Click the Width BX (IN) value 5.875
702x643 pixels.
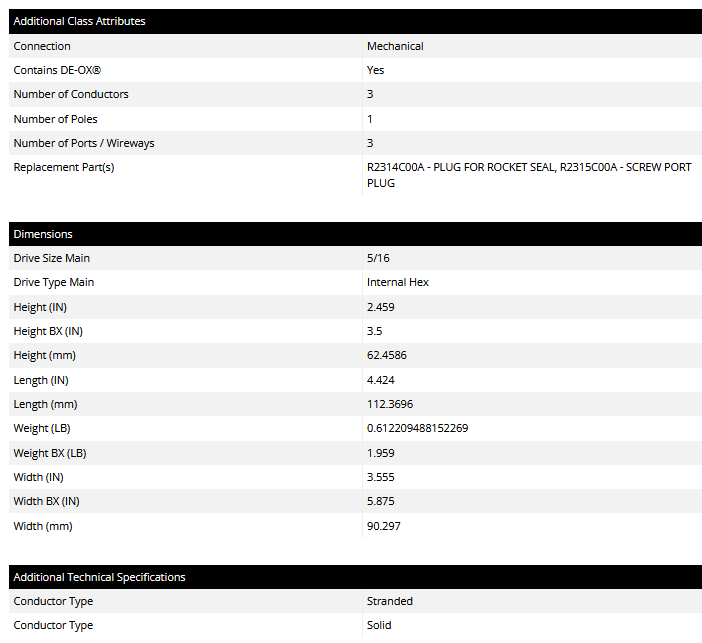click(x=381, y=501)
